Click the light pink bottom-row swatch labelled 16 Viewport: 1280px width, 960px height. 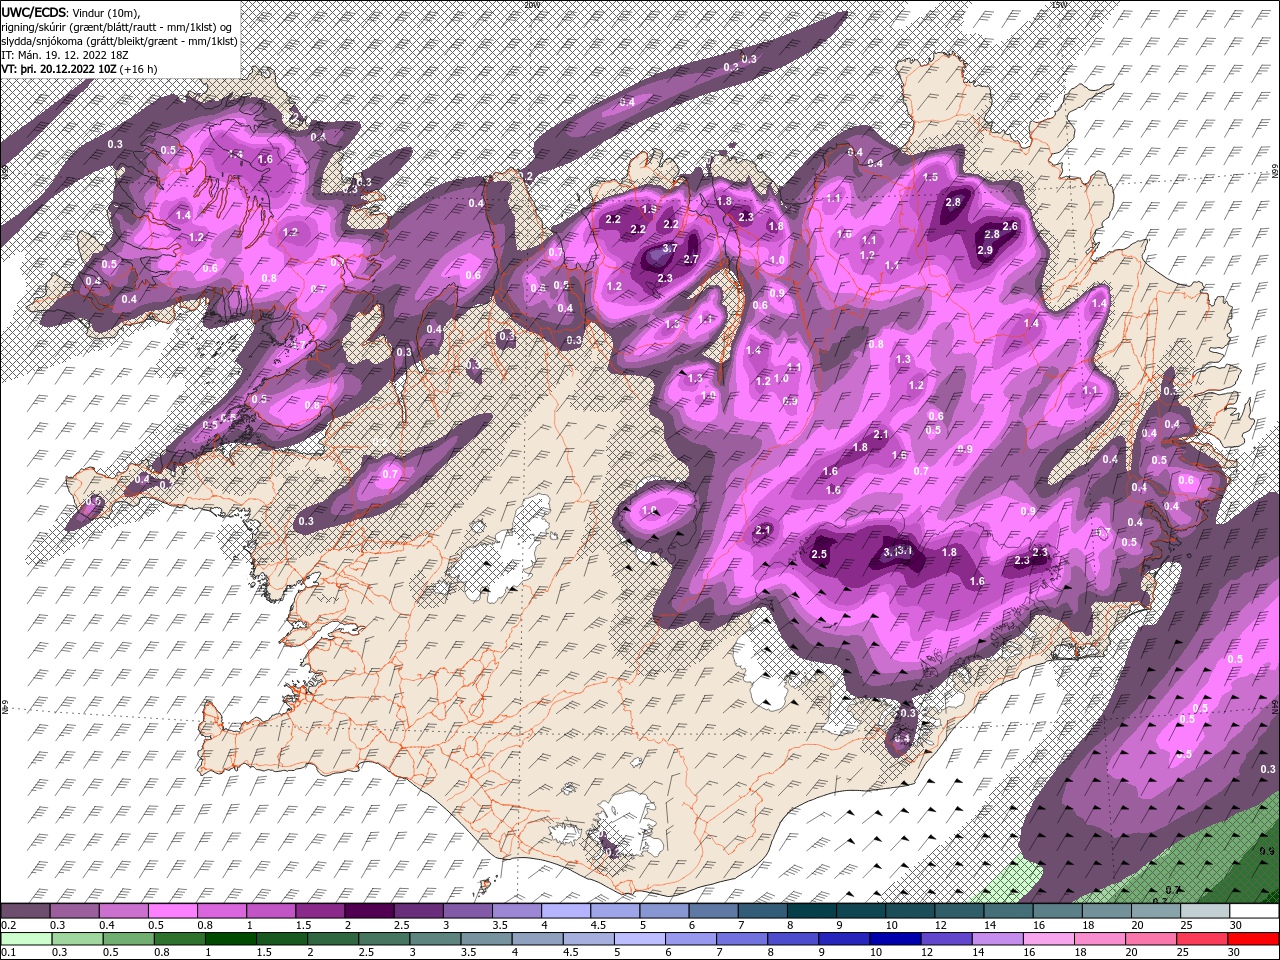1047,939
